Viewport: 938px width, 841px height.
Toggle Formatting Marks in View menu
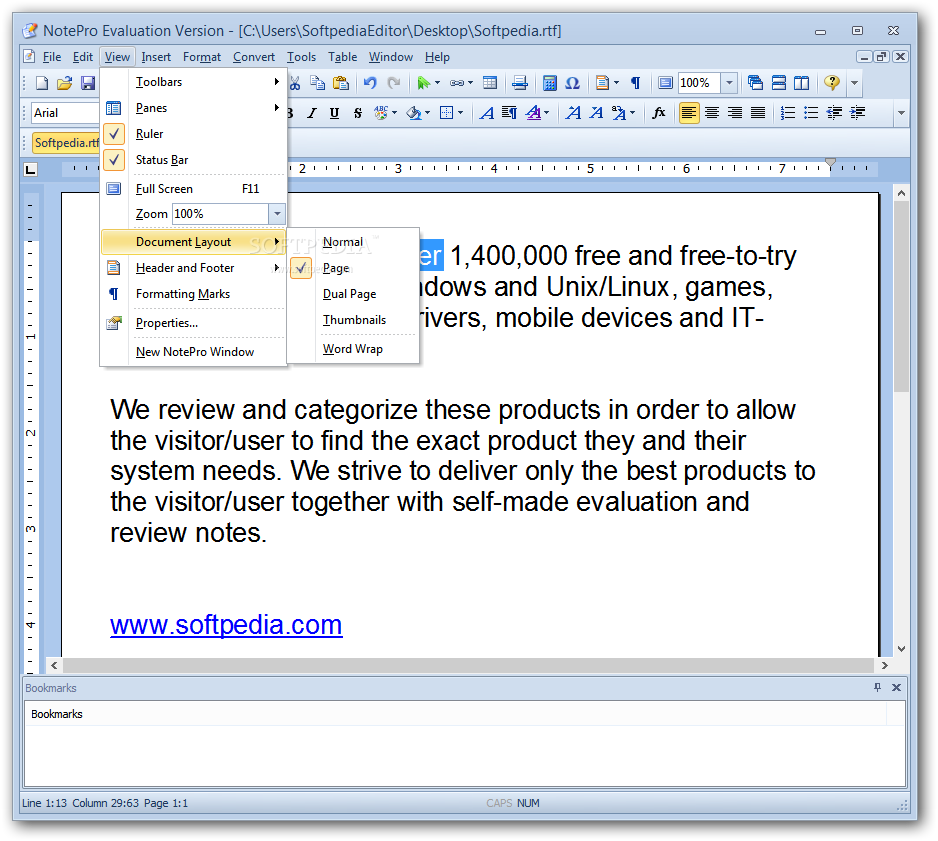click(193, 294)
